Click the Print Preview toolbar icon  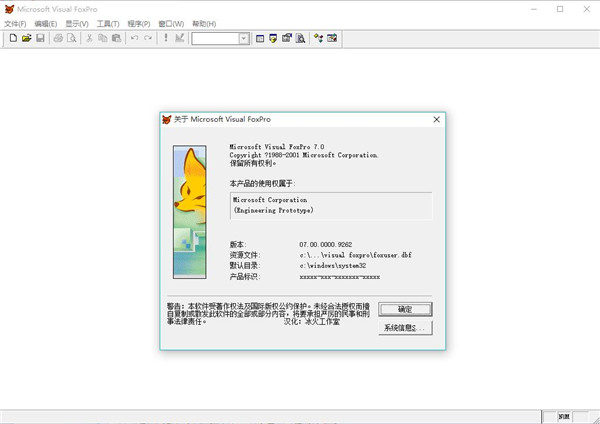(x=71, y=38)
